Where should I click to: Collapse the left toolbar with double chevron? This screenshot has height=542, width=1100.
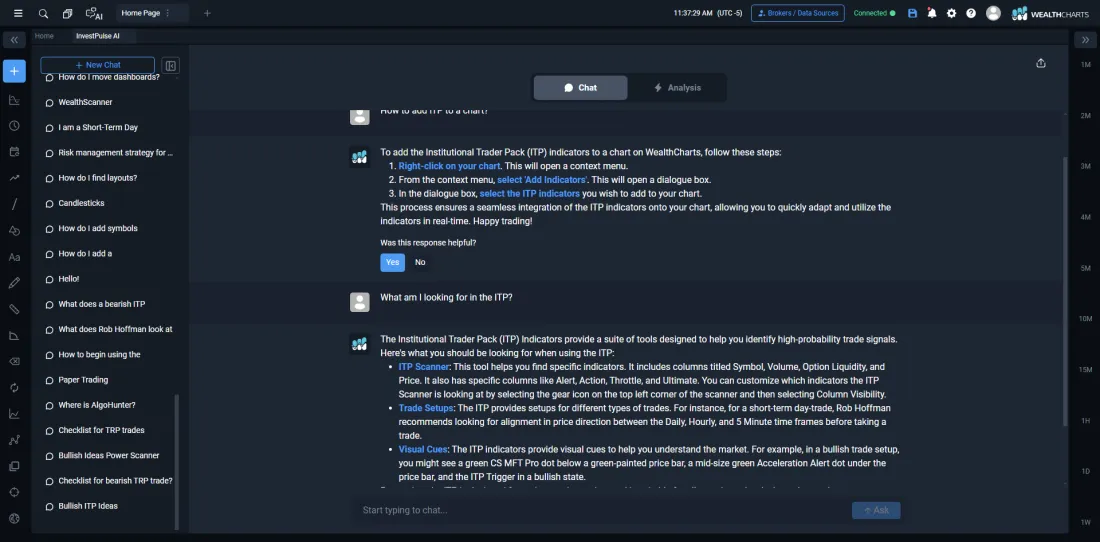click(14, 40)
